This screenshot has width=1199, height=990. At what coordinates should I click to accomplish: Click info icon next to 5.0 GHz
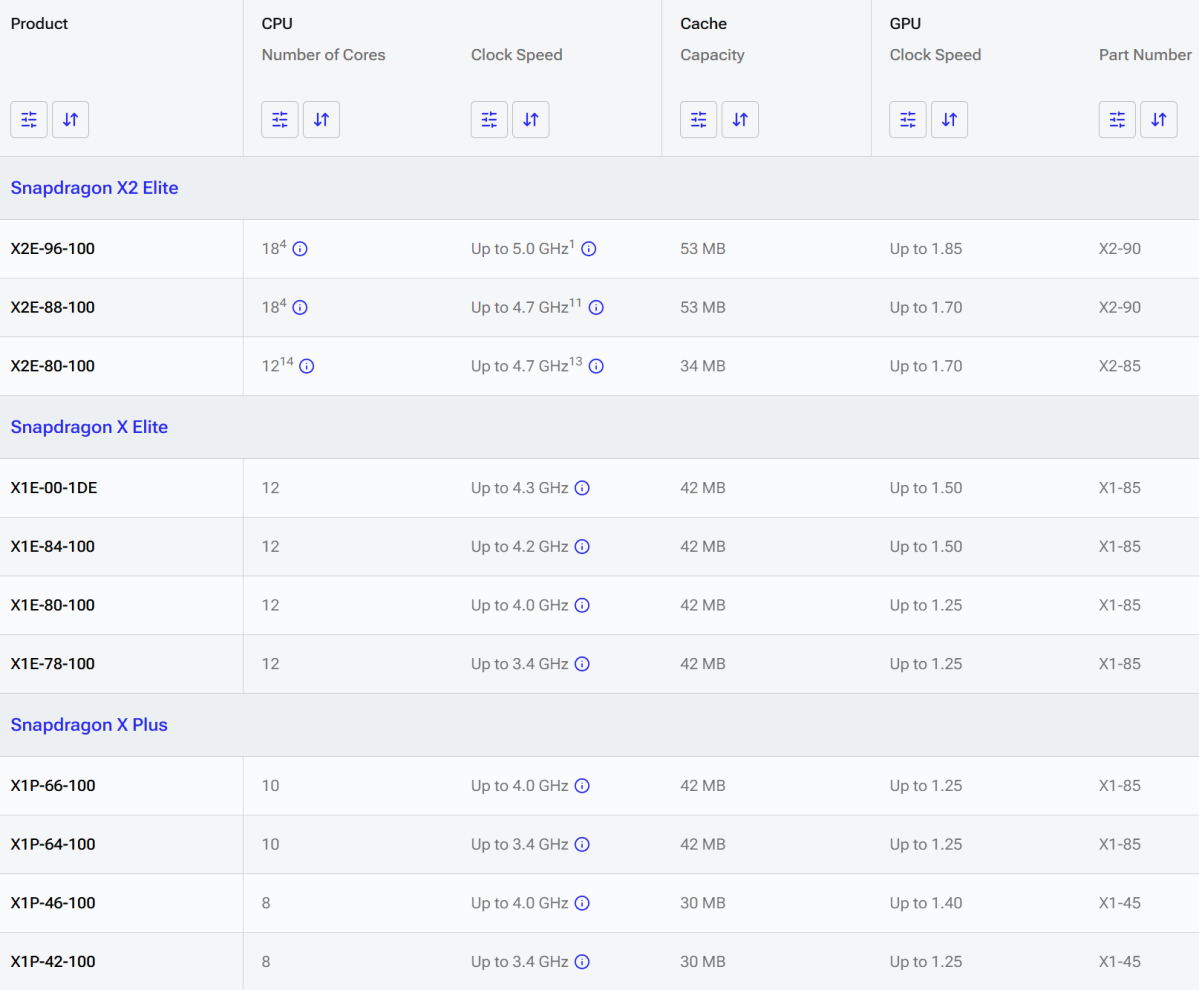tap(589, 249)
